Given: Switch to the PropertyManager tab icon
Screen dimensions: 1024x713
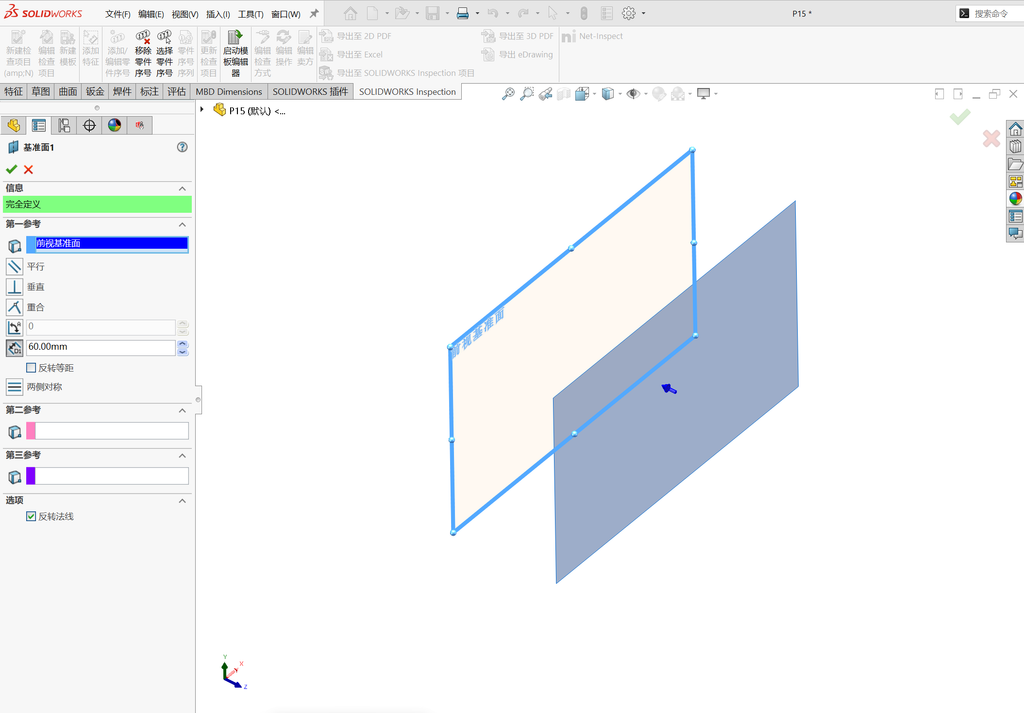Looking at the screenshot, I should pyautogui.click(x=39, y=125).
